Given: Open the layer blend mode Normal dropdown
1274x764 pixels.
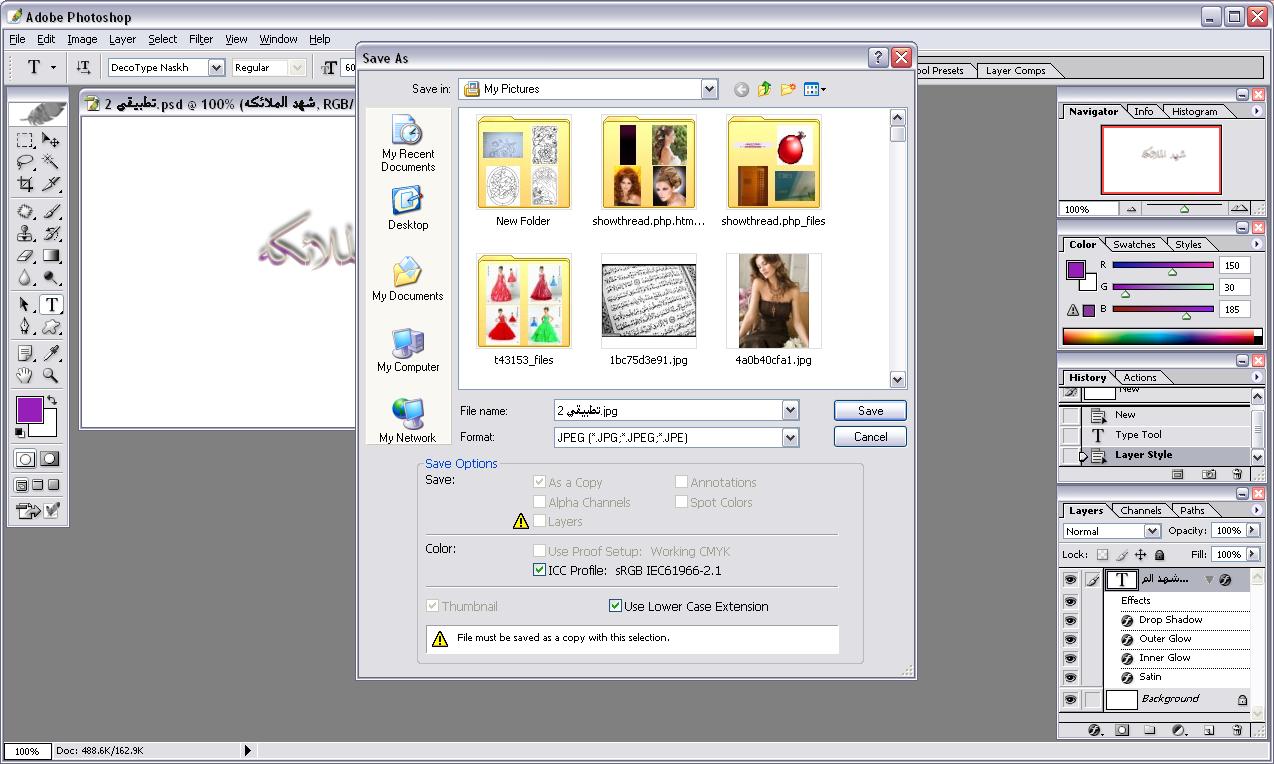Looking at the screenshot, I should tap(1152, 531).
